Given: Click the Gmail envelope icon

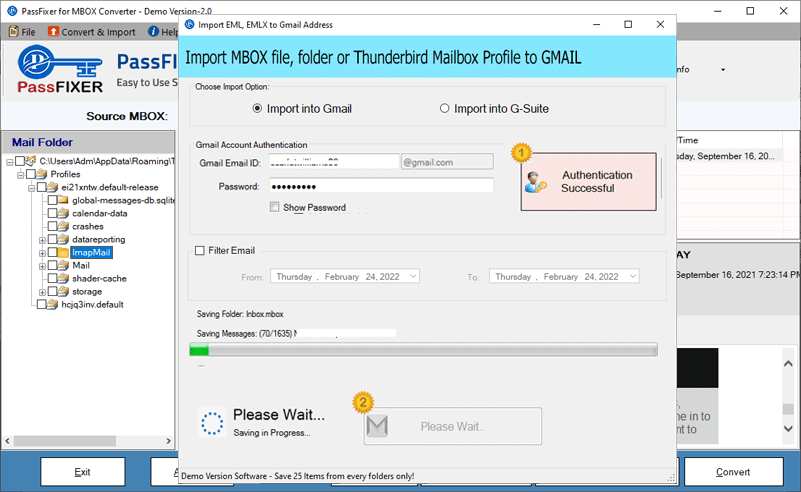Looking at the screenshot, I should pyautogui.click(x=378, y=426).
